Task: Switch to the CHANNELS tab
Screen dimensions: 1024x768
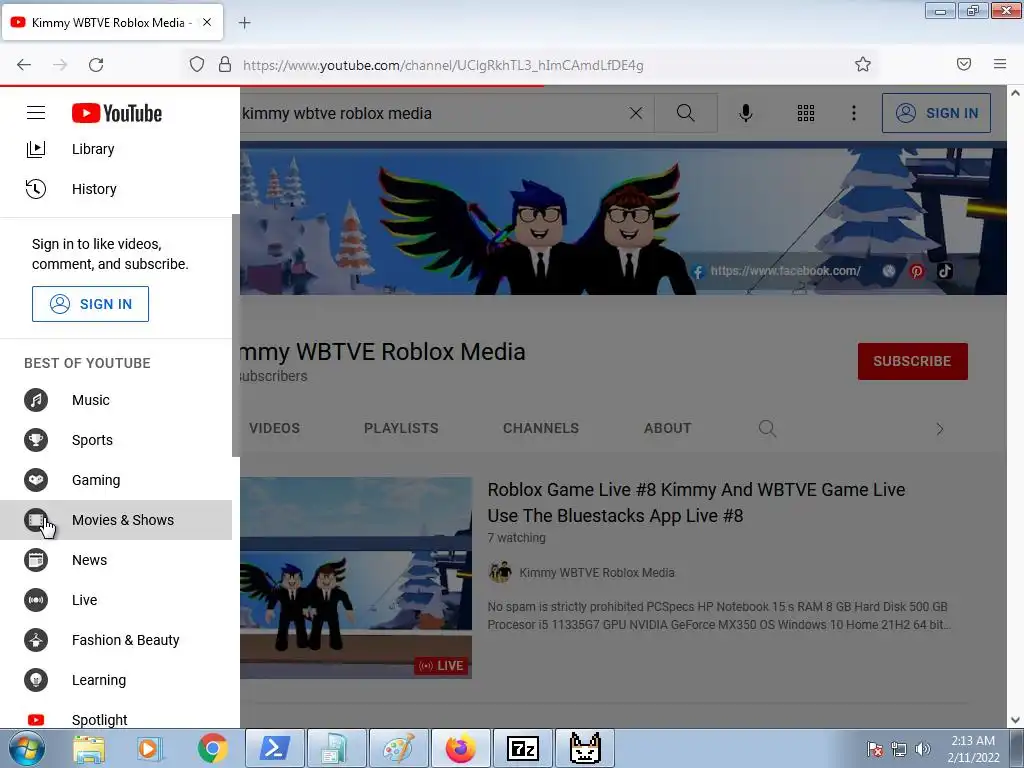Action: [x=541, y=428]
